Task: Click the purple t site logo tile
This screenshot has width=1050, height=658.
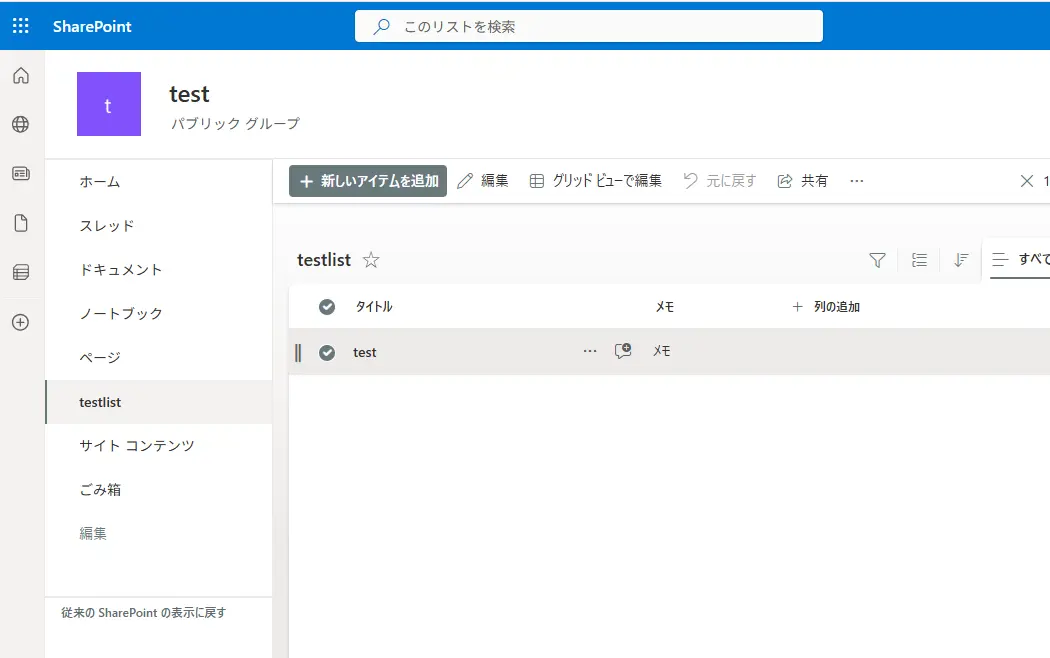Action: [x=108, y=104]
